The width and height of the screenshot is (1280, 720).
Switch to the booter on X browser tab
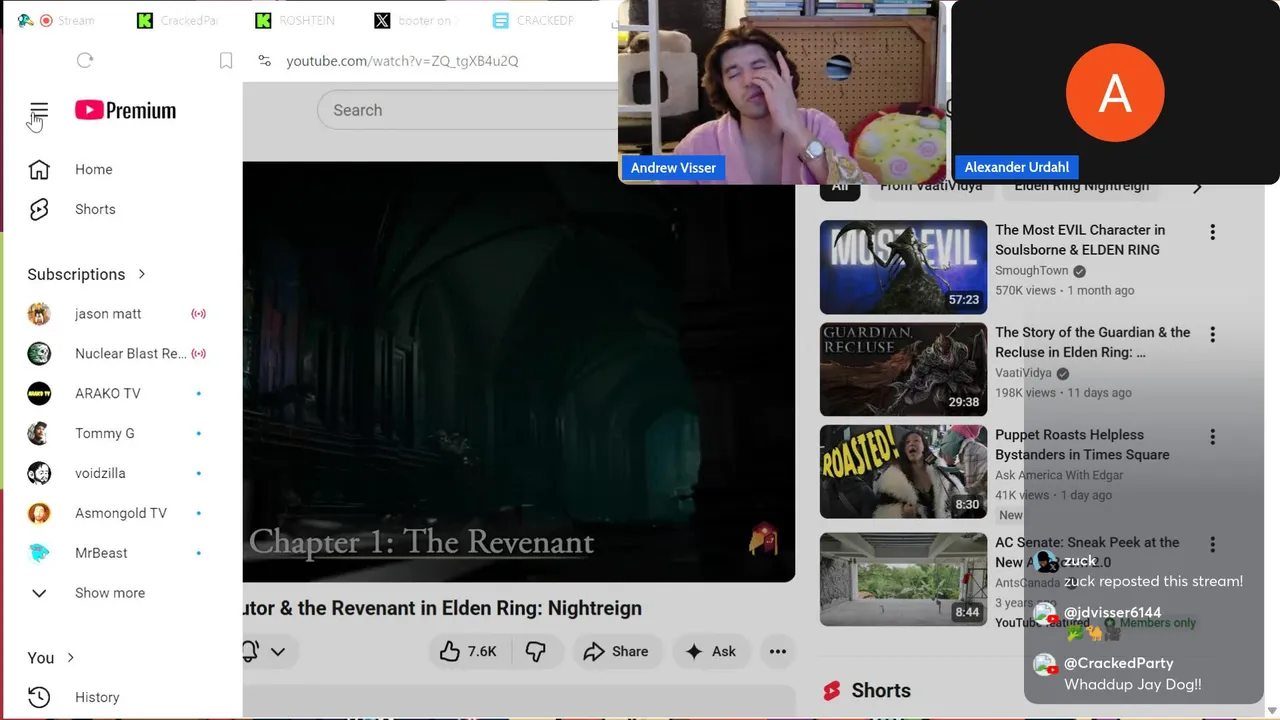[x=416, y=20]
